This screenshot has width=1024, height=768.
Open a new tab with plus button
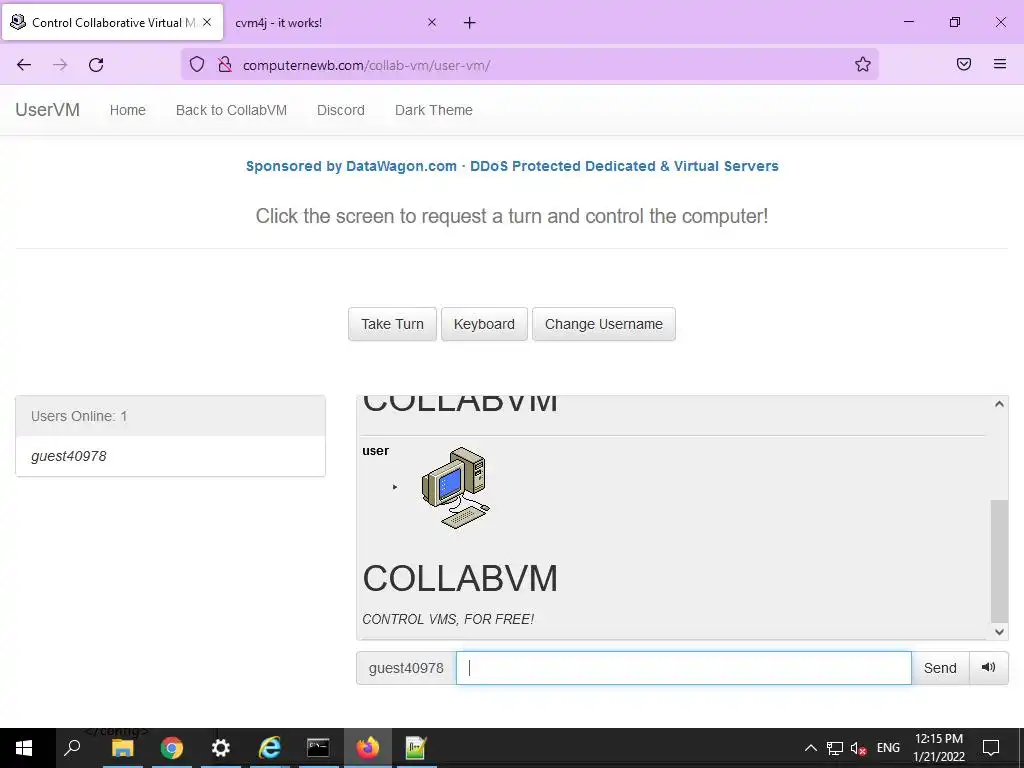[470, 23]
